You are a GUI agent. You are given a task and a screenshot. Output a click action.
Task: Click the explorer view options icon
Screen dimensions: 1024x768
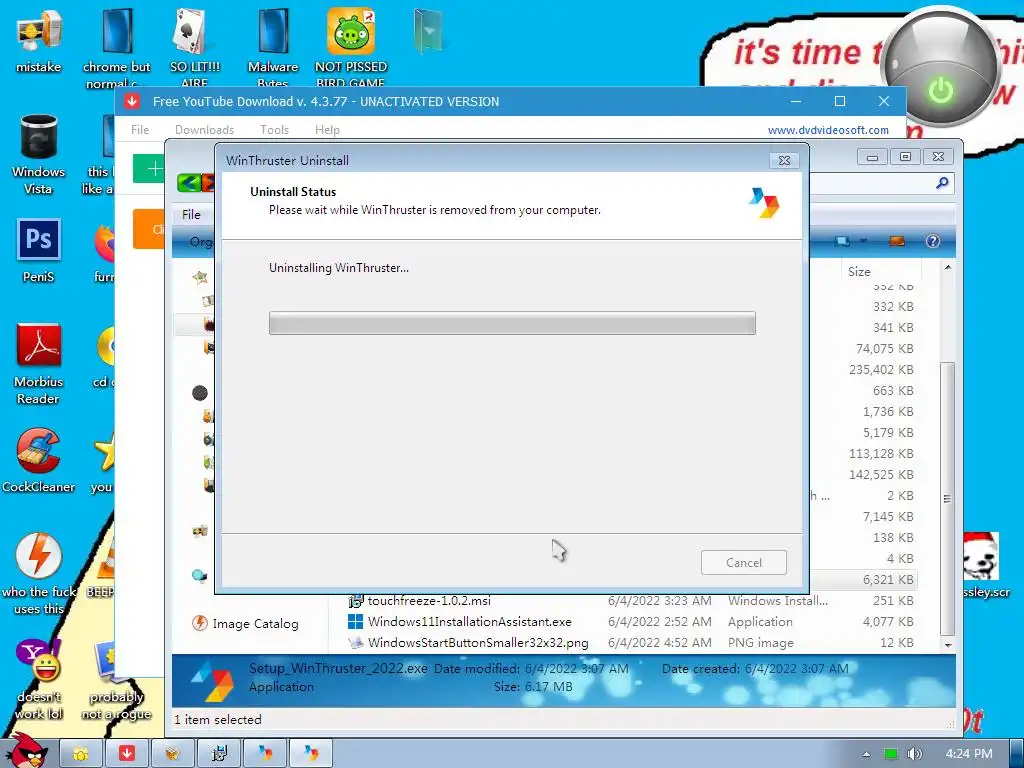pos(842,241)
